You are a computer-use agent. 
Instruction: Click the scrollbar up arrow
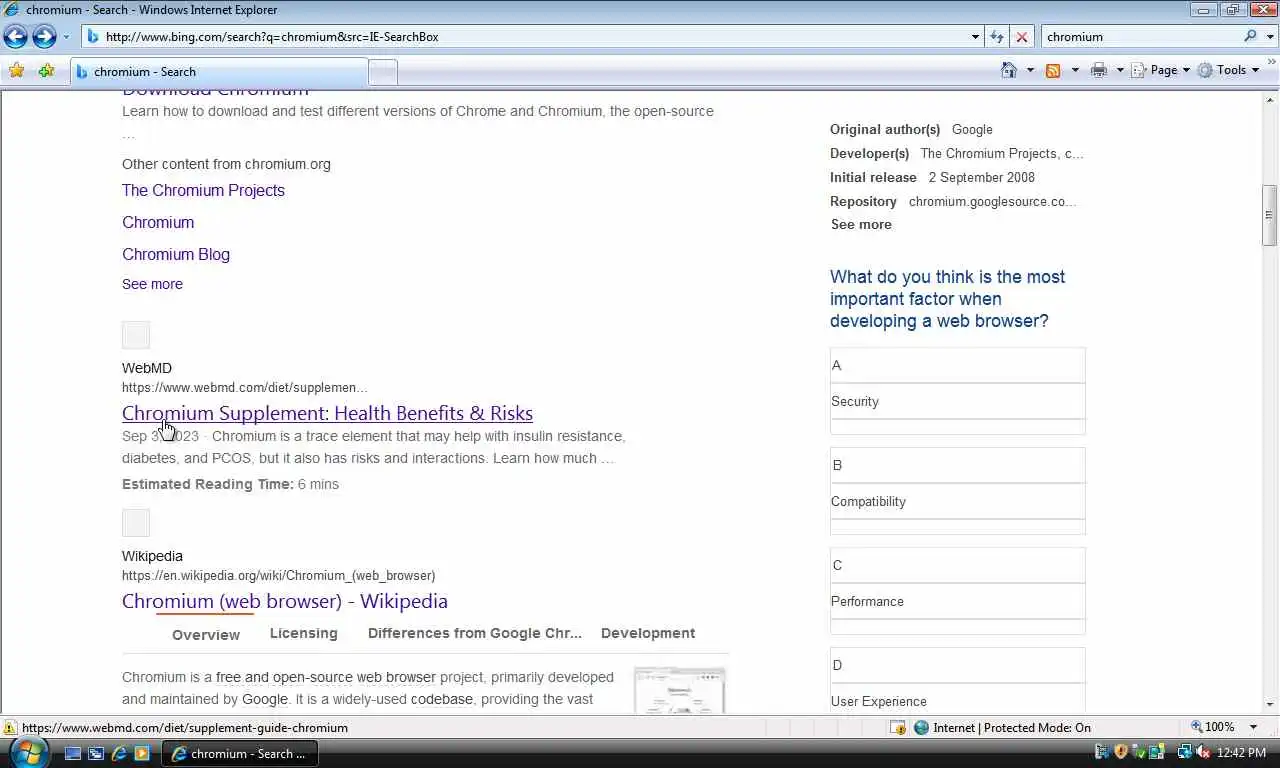1270,98
